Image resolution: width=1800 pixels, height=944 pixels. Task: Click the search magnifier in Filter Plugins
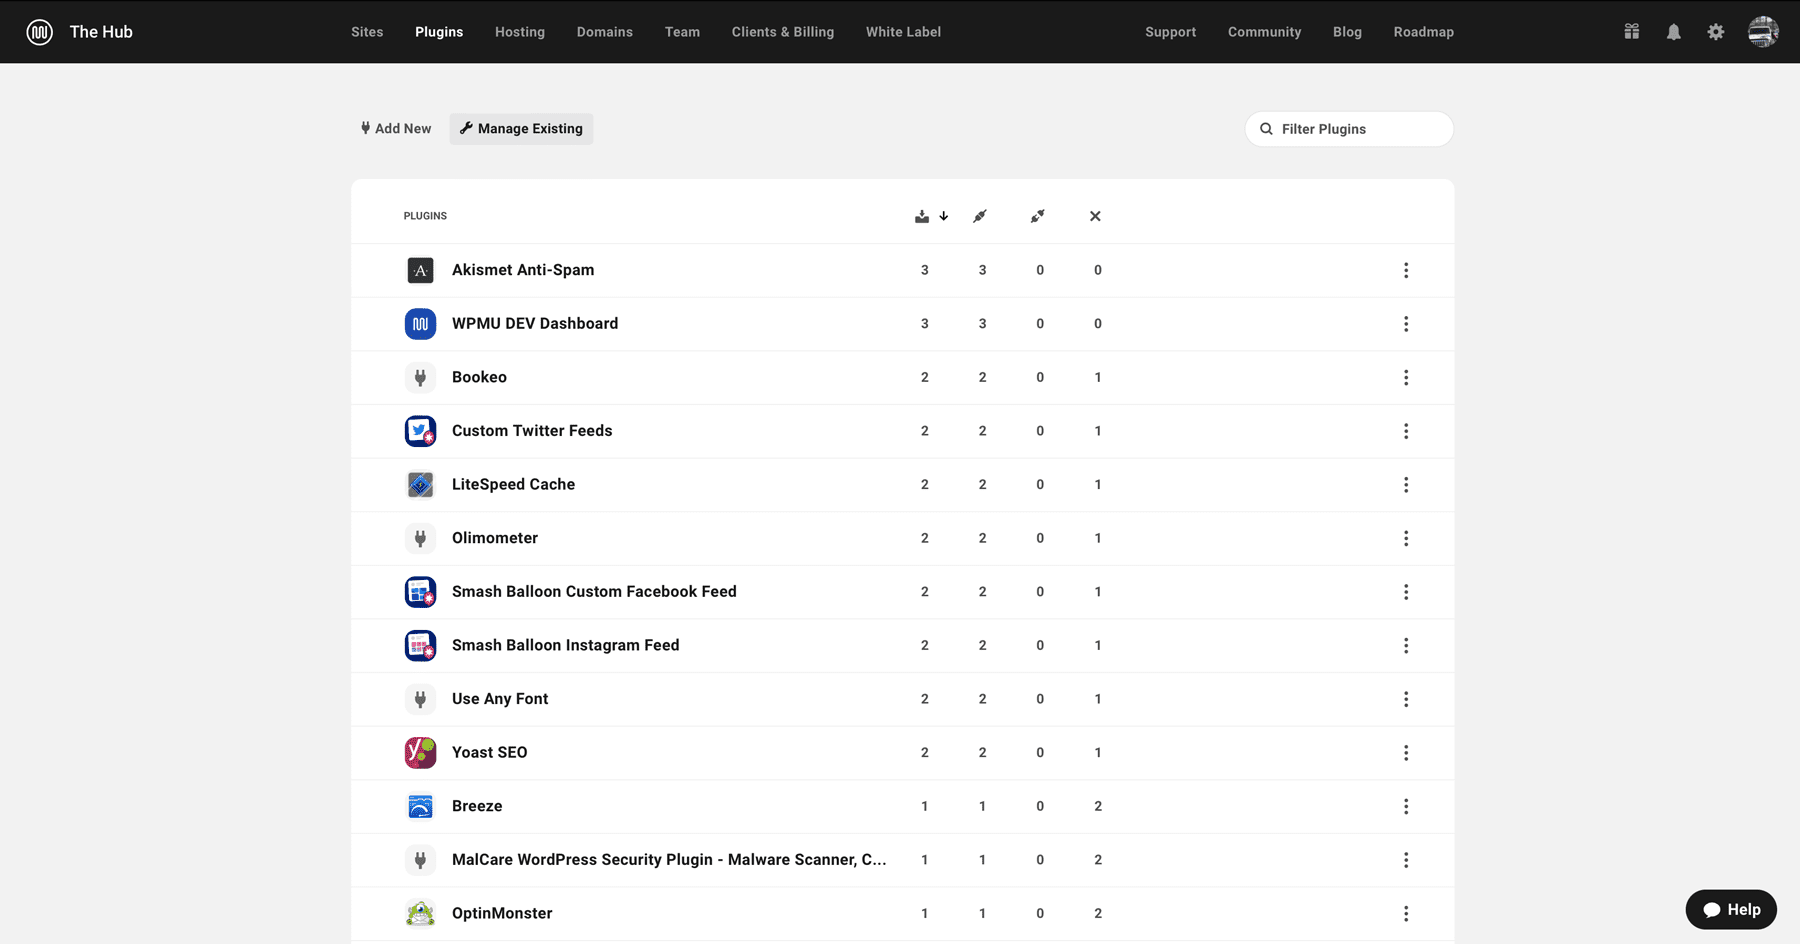(1266, 129)
